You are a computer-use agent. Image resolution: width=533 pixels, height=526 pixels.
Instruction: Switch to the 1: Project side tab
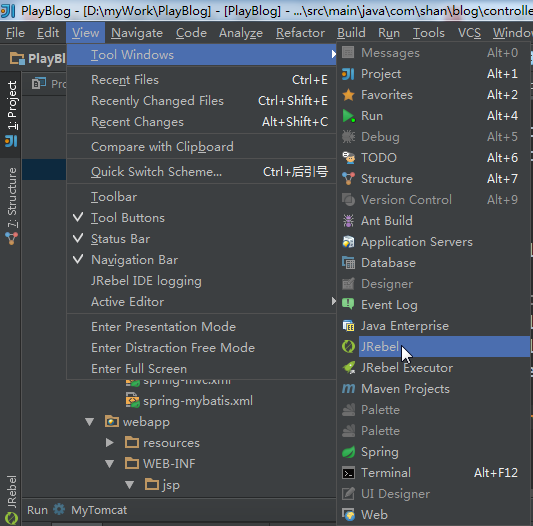pos(11,114)
